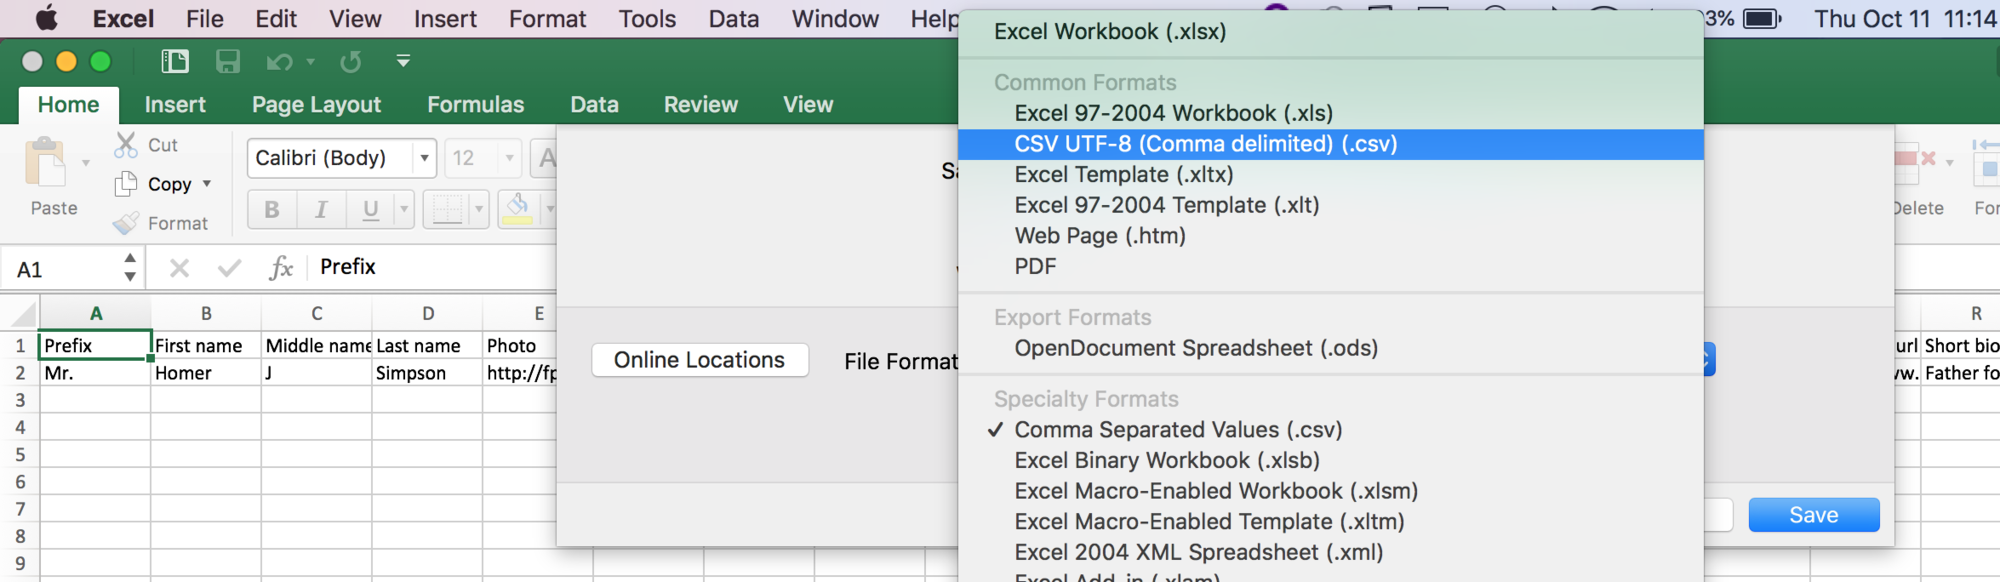The width and height of the screenshot is (2000, 582).
Task: Click the Confirm formula checkmark icon
Action: pos(229,268)
